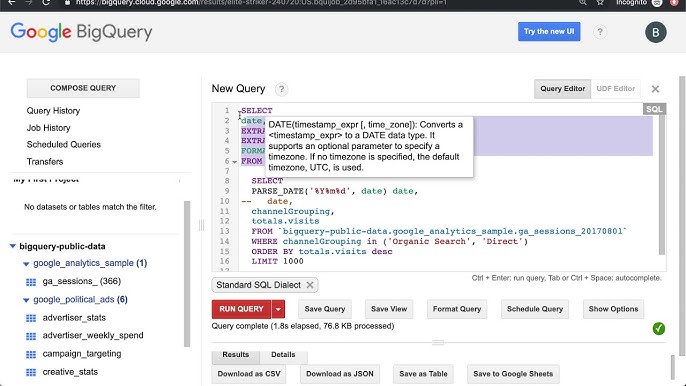Collapse the bigquery-public-data project
The width and height of the screenshot is (686, 386).
[x=13, y=246]
